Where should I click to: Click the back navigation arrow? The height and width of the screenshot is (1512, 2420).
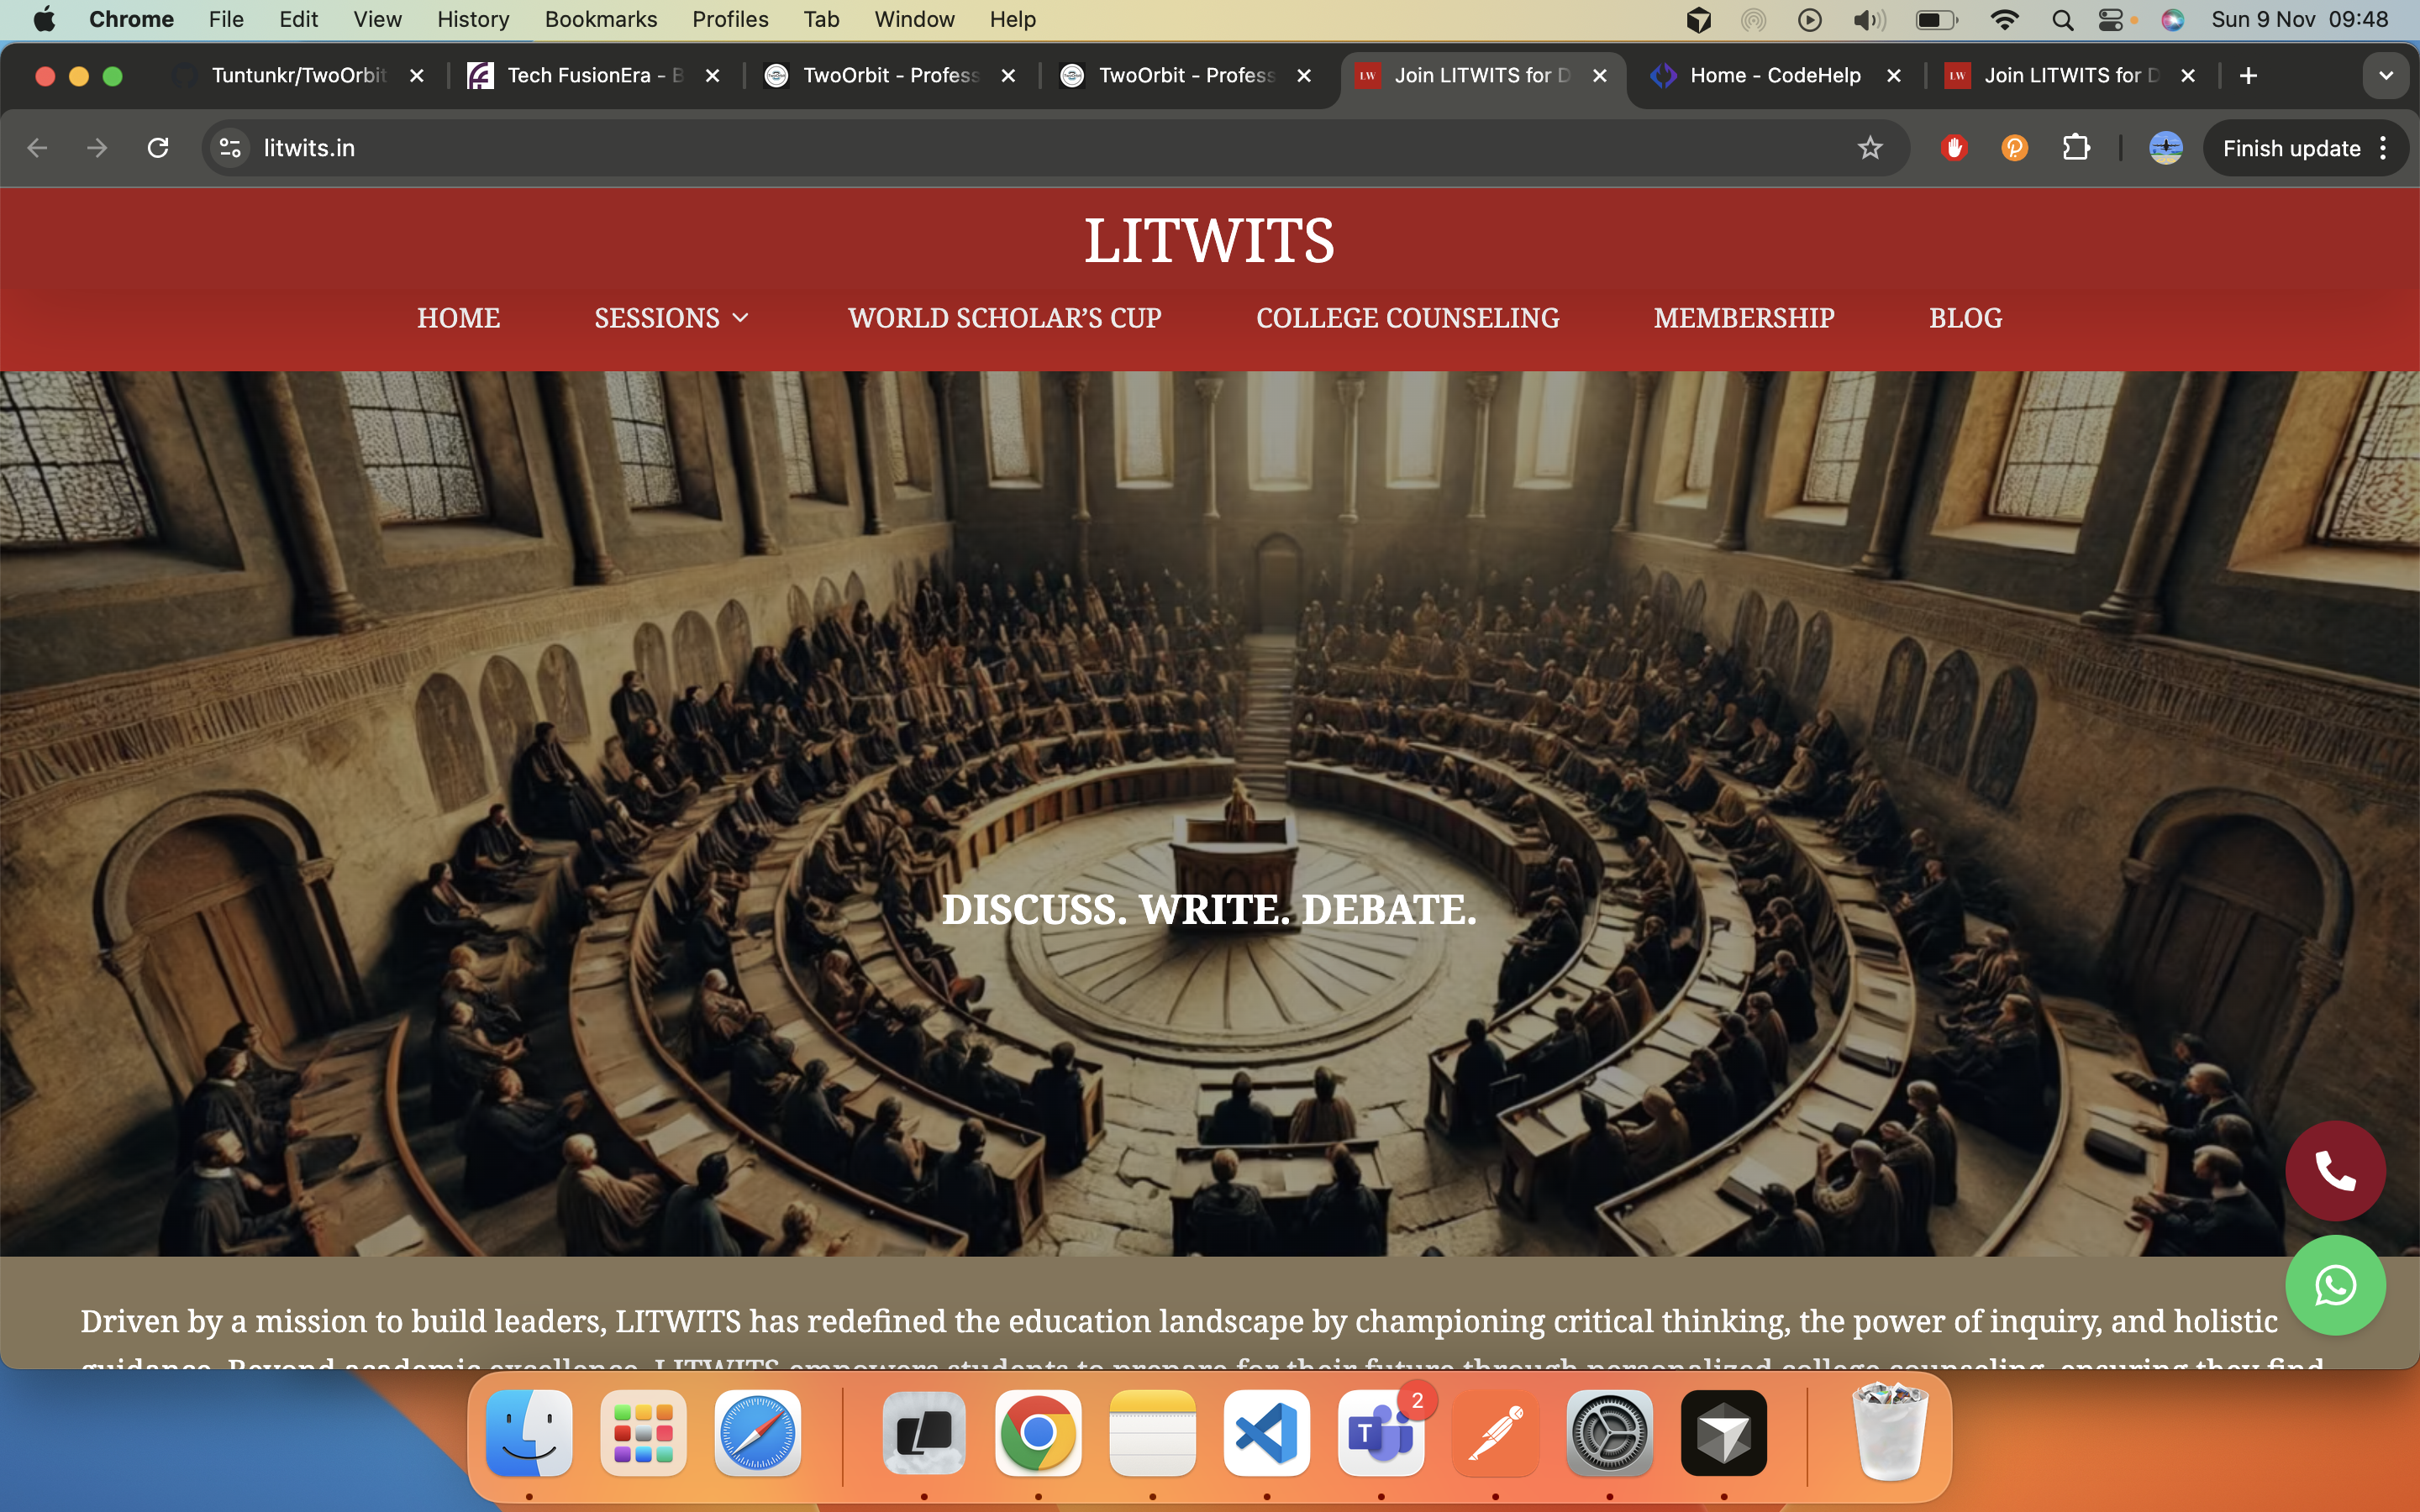point(37,147)
